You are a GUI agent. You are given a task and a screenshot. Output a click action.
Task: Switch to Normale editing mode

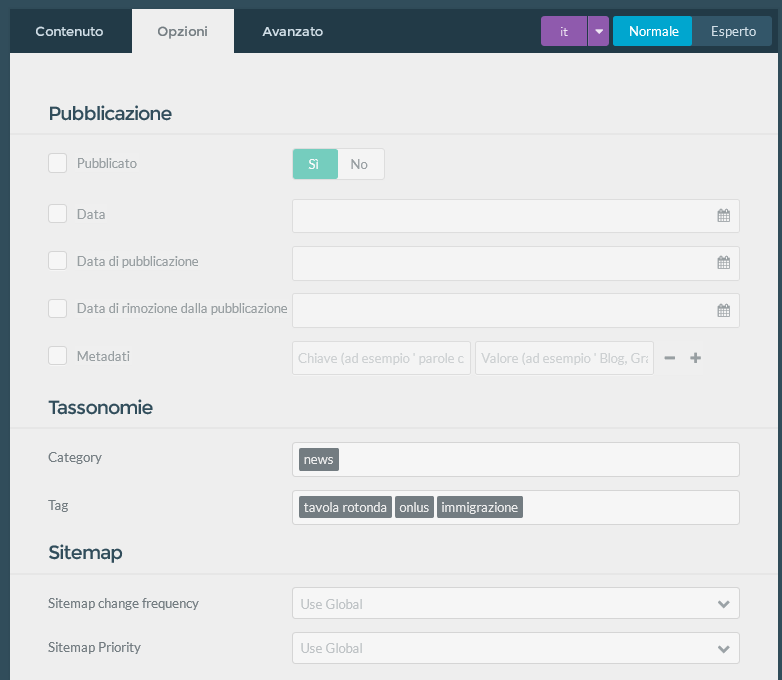[652, 31]
